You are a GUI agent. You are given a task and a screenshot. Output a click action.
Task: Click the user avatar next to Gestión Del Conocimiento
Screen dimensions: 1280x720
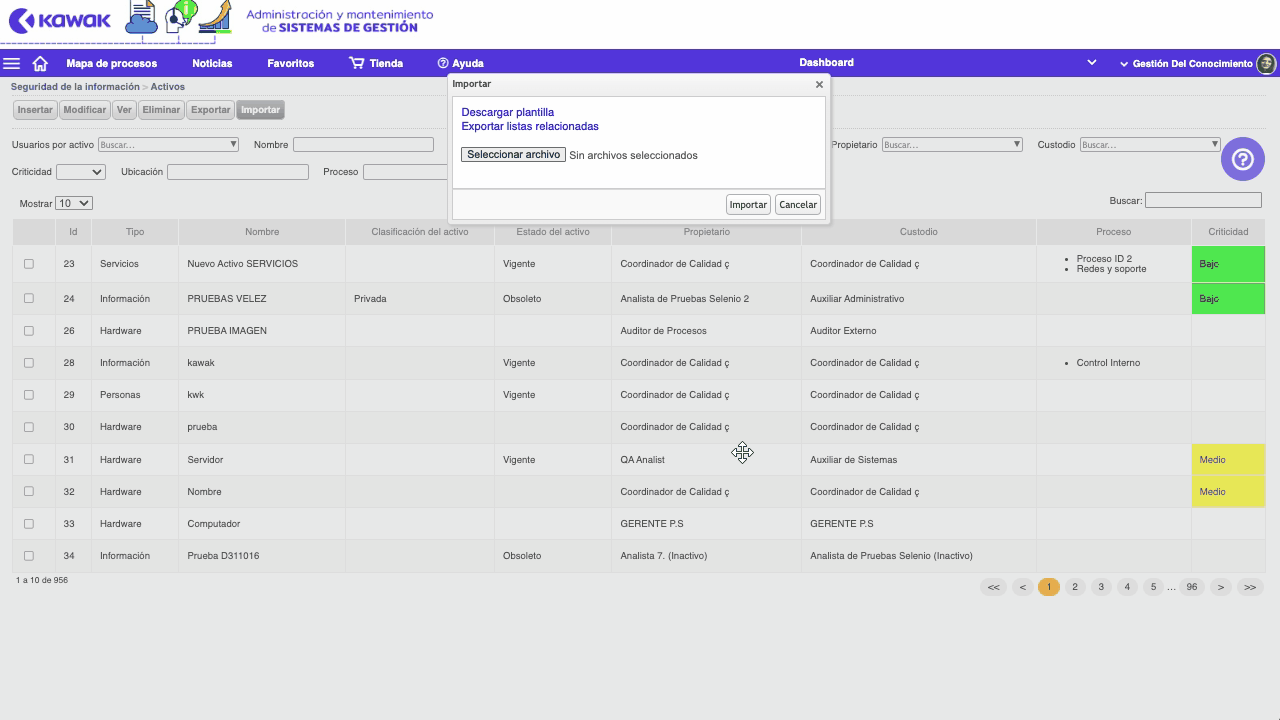[1266, 63]
